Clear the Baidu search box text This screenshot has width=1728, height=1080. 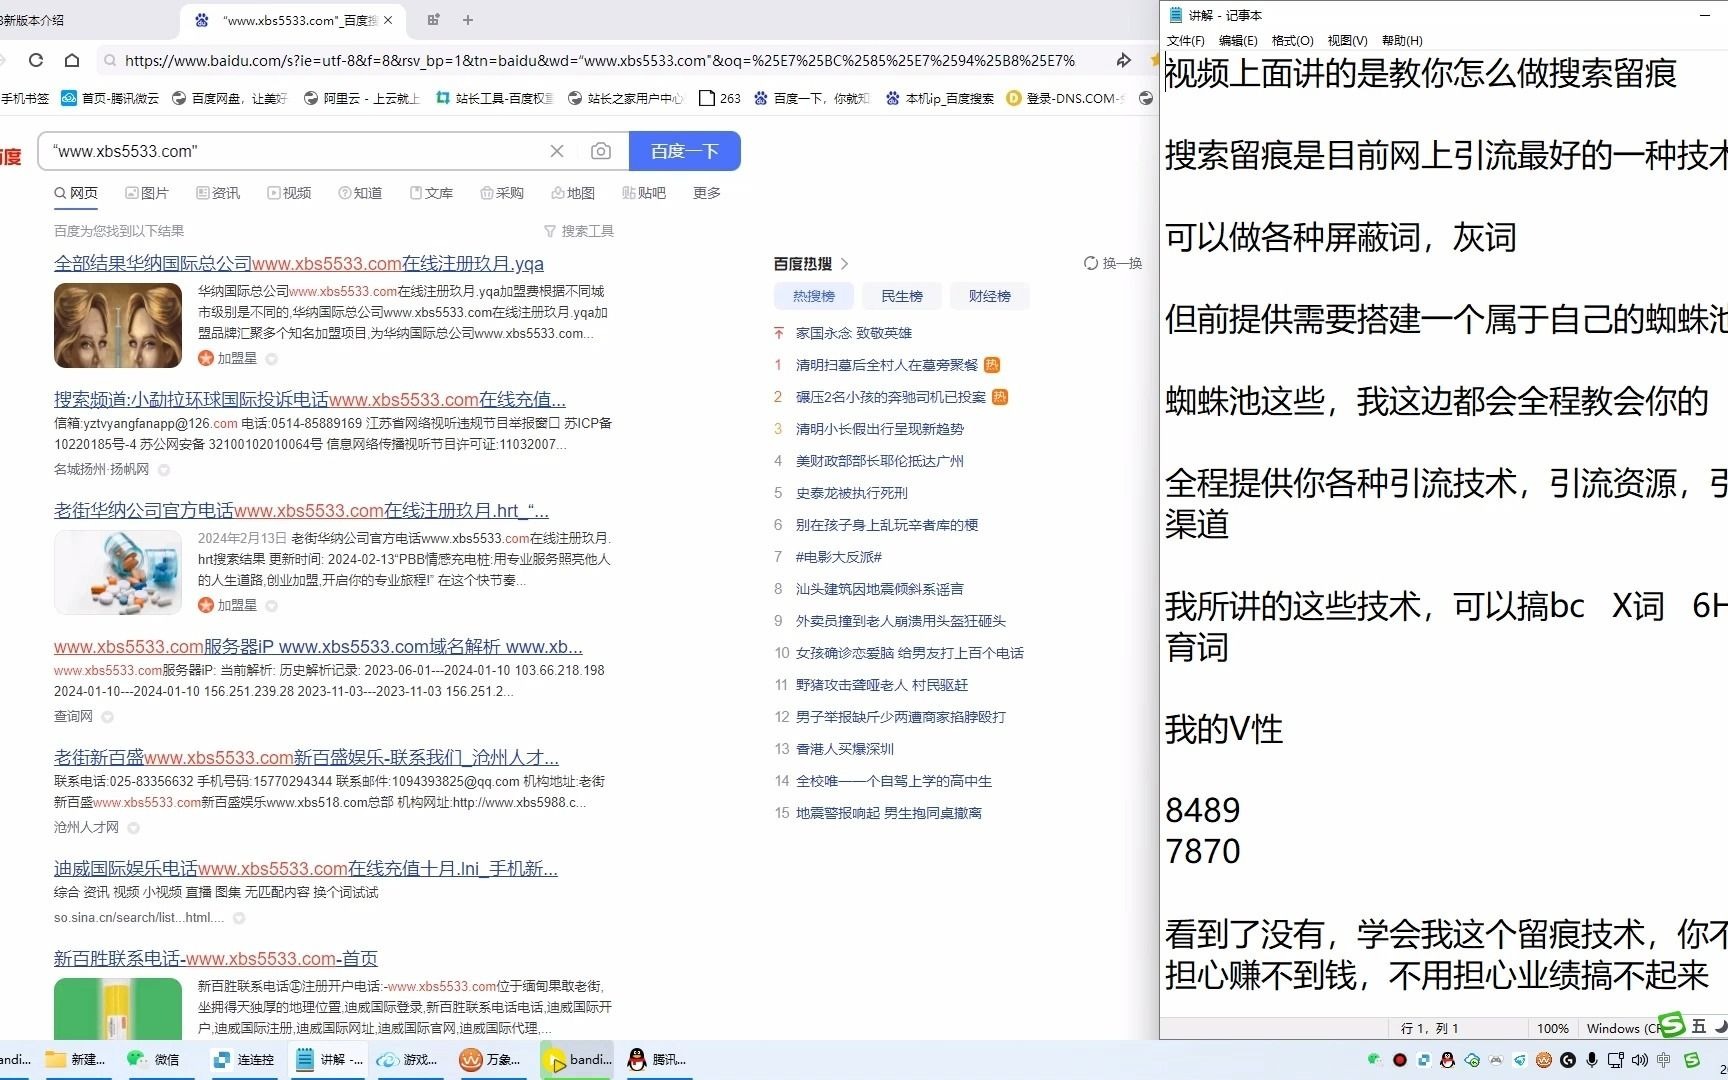click(x=557, y=151)
